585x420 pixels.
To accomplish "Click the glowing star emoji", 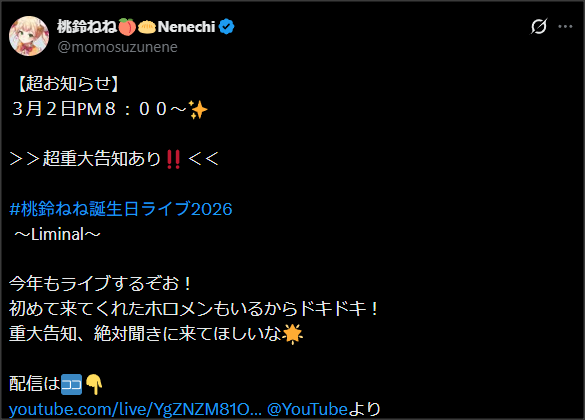I will click(292, 334).
